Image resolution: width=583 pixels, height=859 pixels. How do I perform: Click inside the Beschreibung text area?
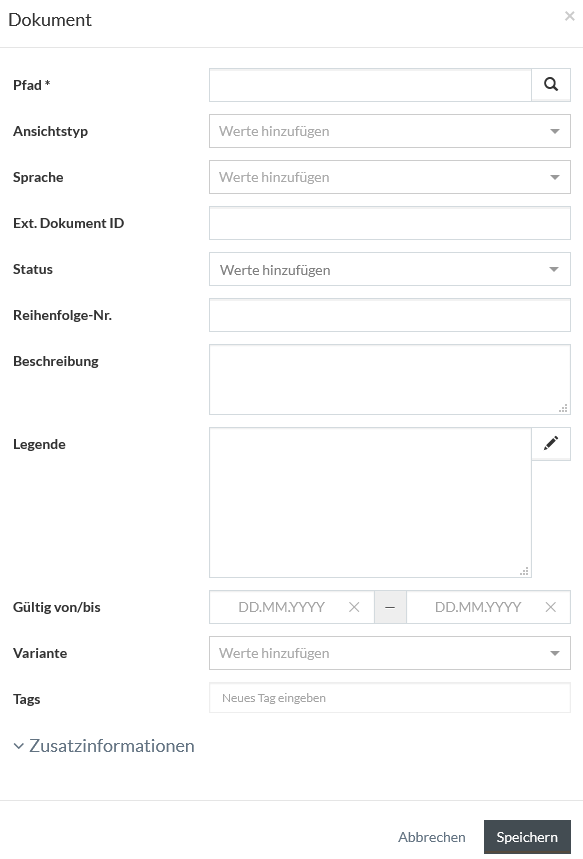(390, 379)
